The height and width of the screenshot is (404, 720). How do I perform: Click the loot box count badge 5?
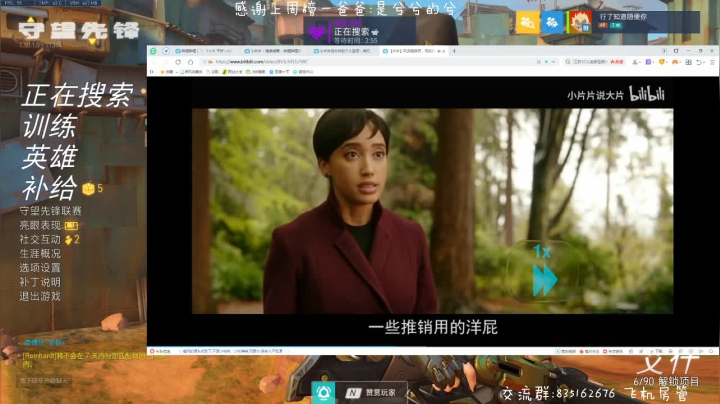click(92, 189)
